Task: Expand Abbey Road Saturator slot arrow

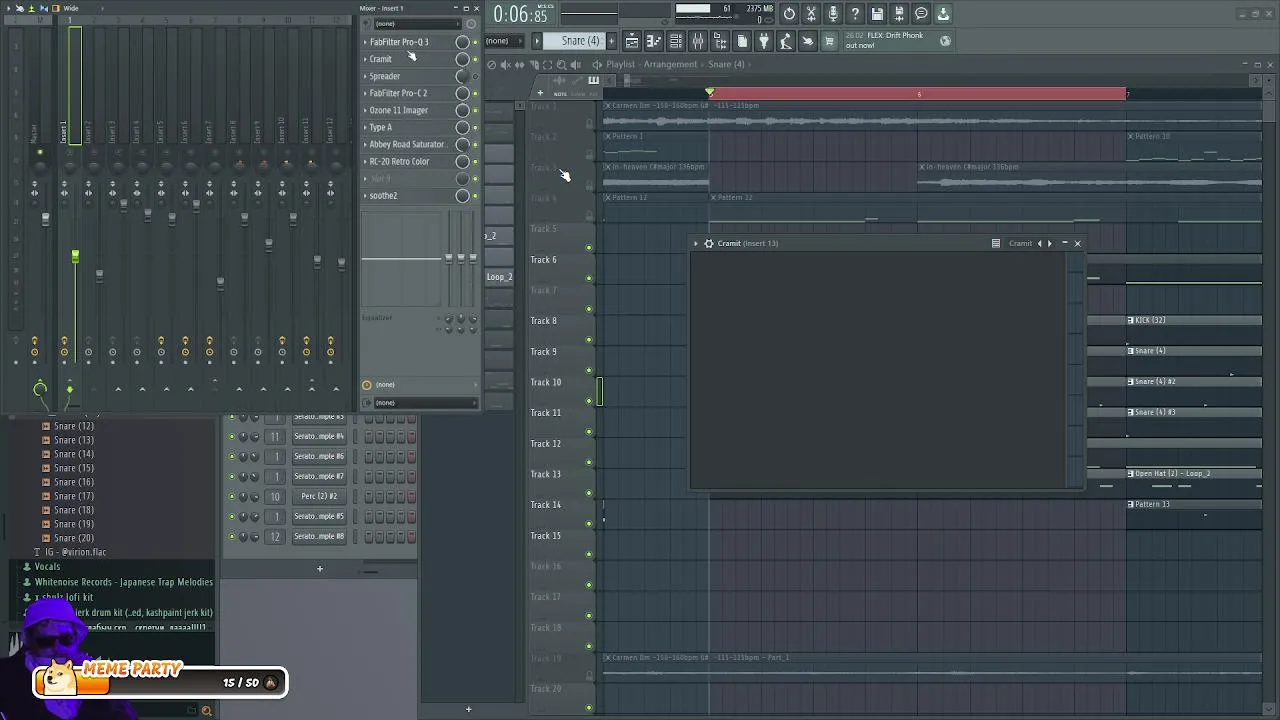Action: point(365,144)
